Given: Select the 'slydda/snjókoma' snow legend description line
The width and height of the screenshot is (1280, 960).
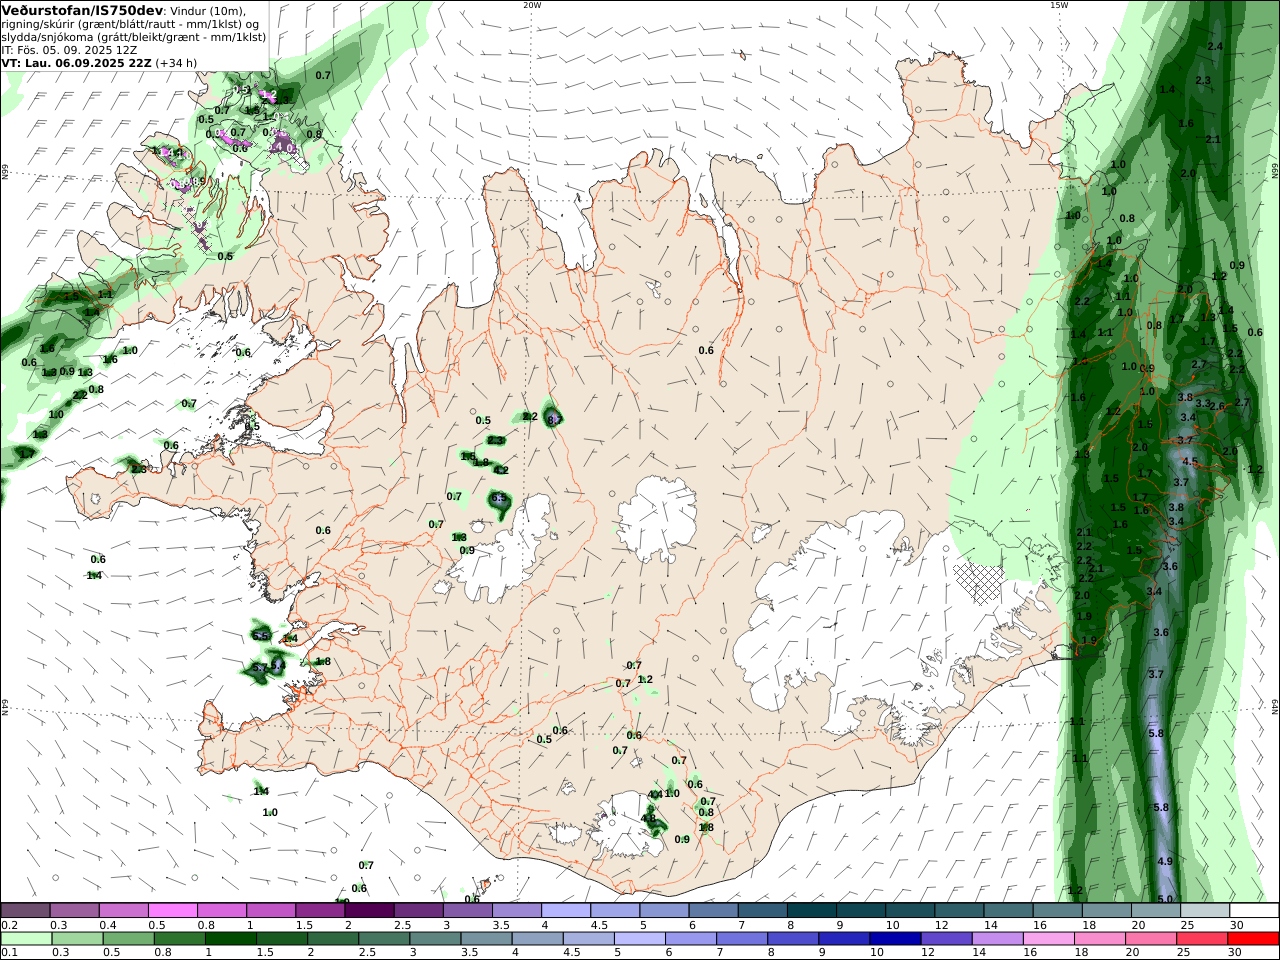Looking at the screenshot, I should click(133, 37).
